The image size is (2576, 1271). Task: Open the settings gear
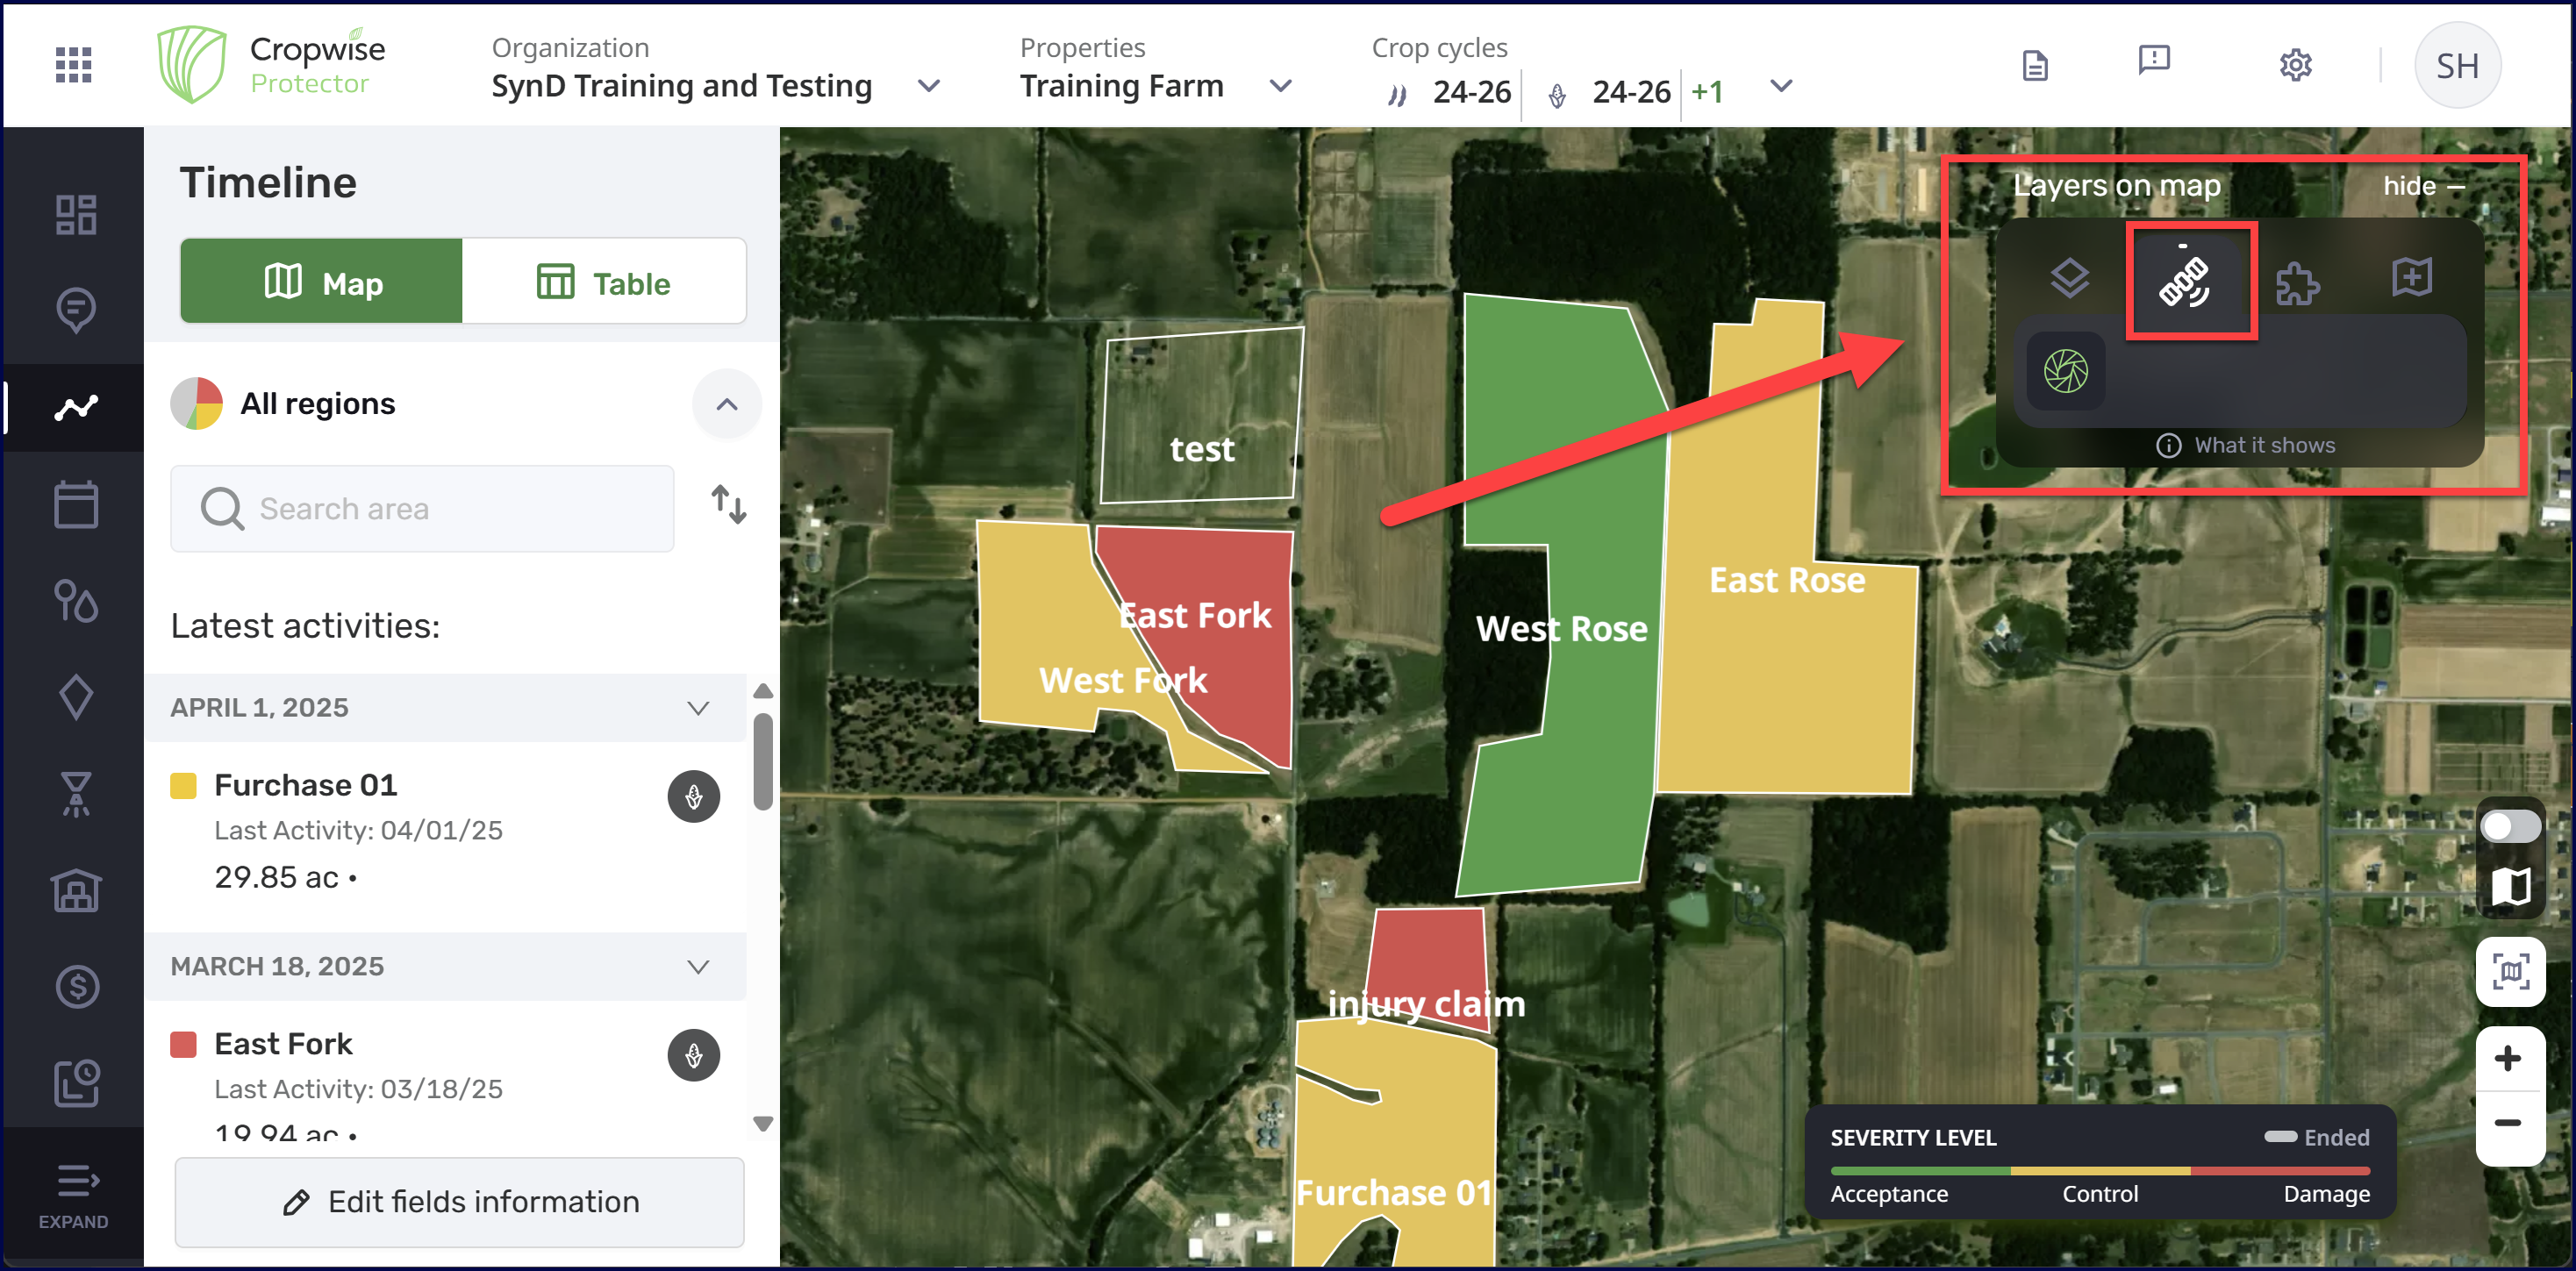coord(2295,65)
